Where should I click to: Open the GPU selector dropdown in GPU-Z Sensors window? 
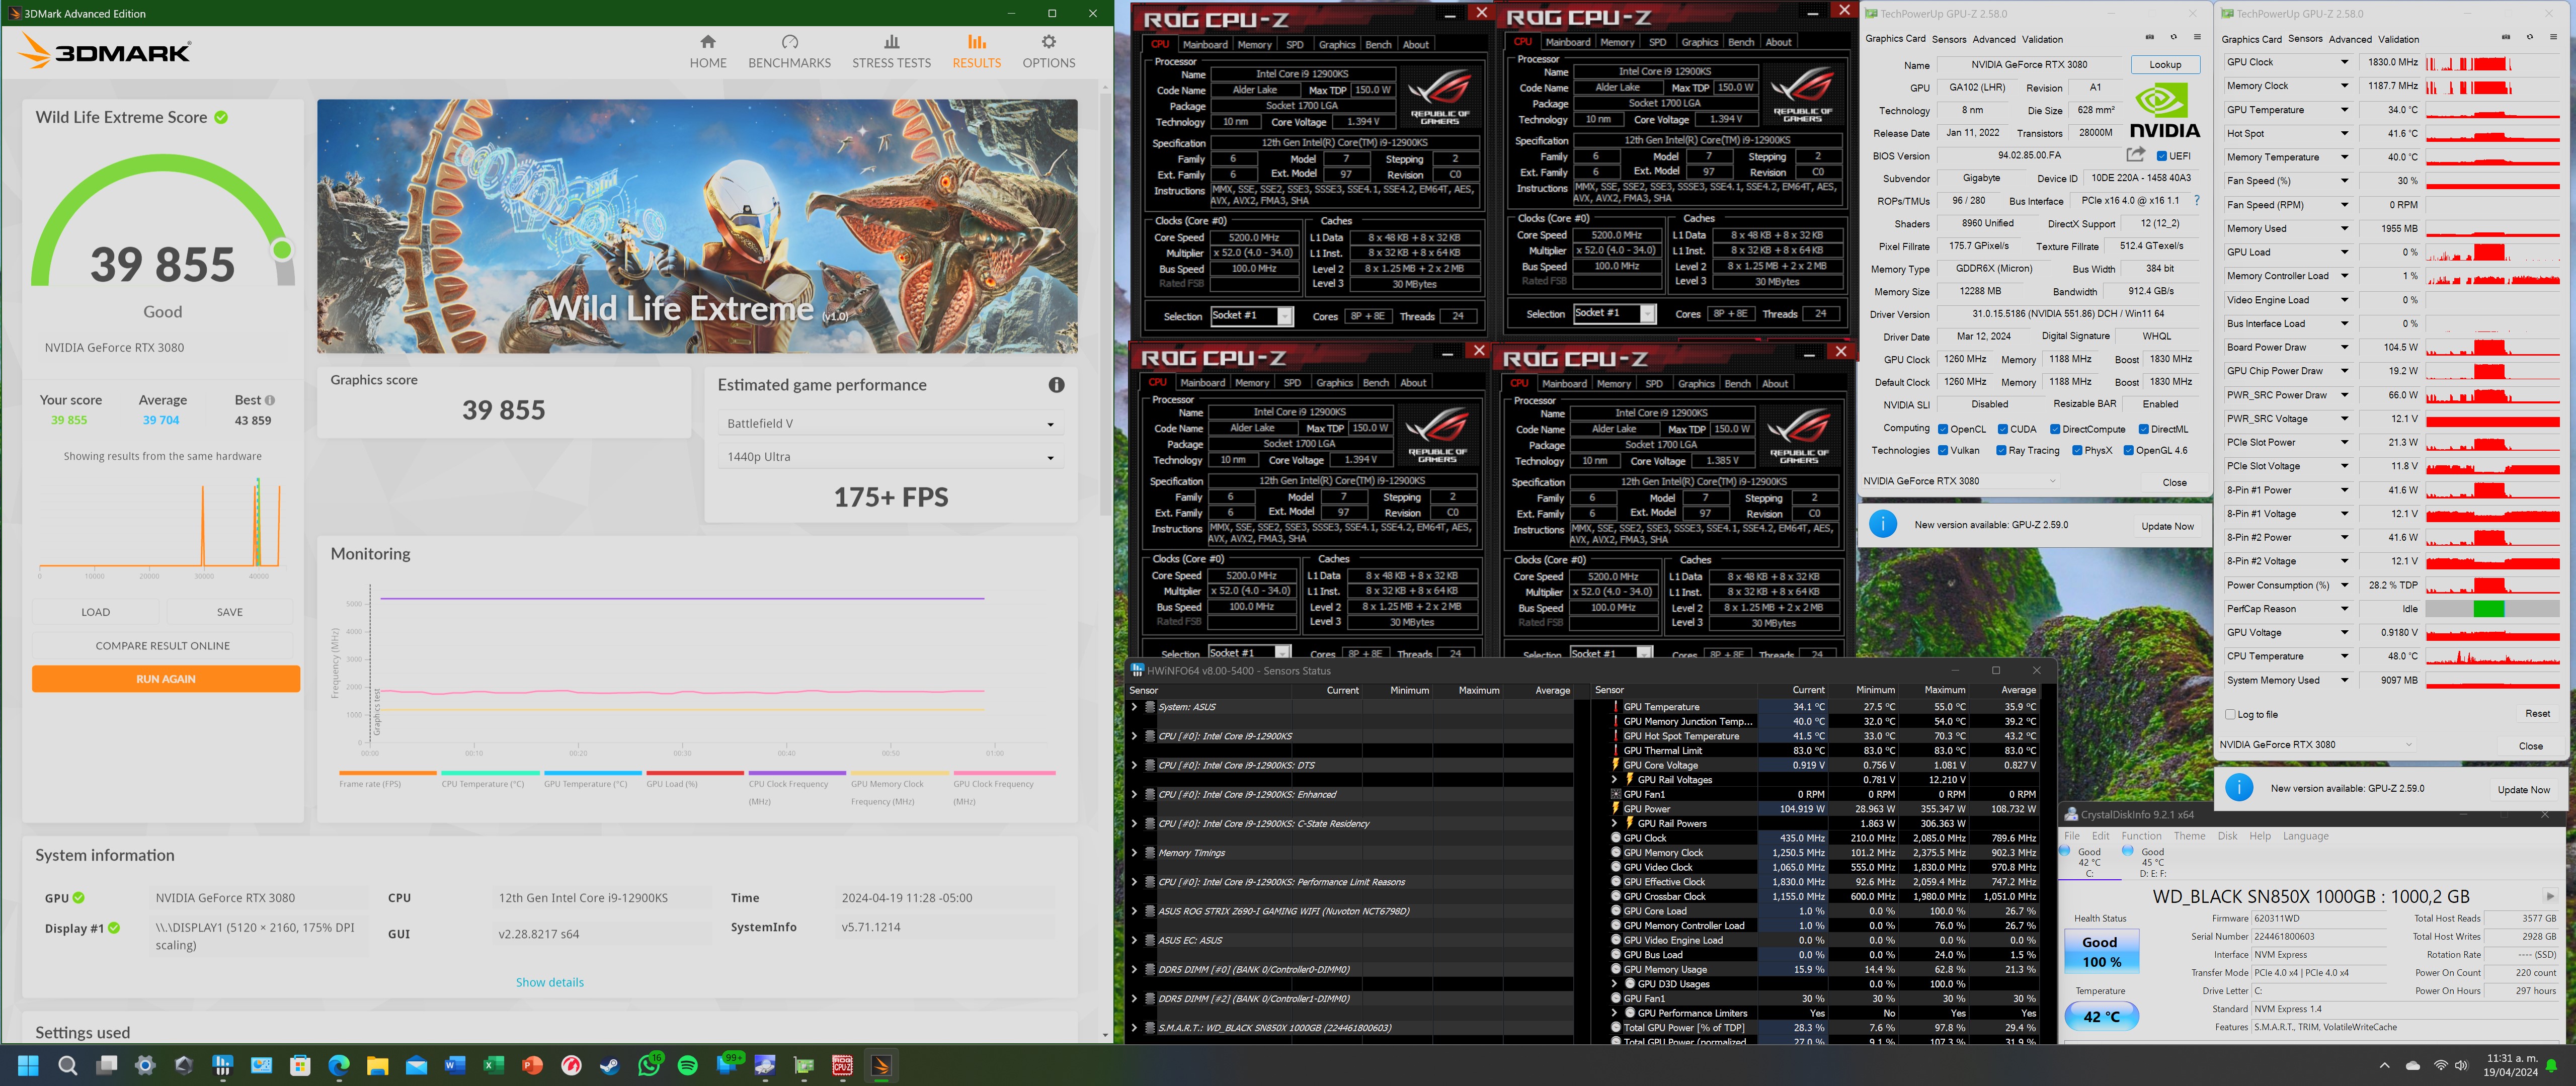tap(2317, 744)
